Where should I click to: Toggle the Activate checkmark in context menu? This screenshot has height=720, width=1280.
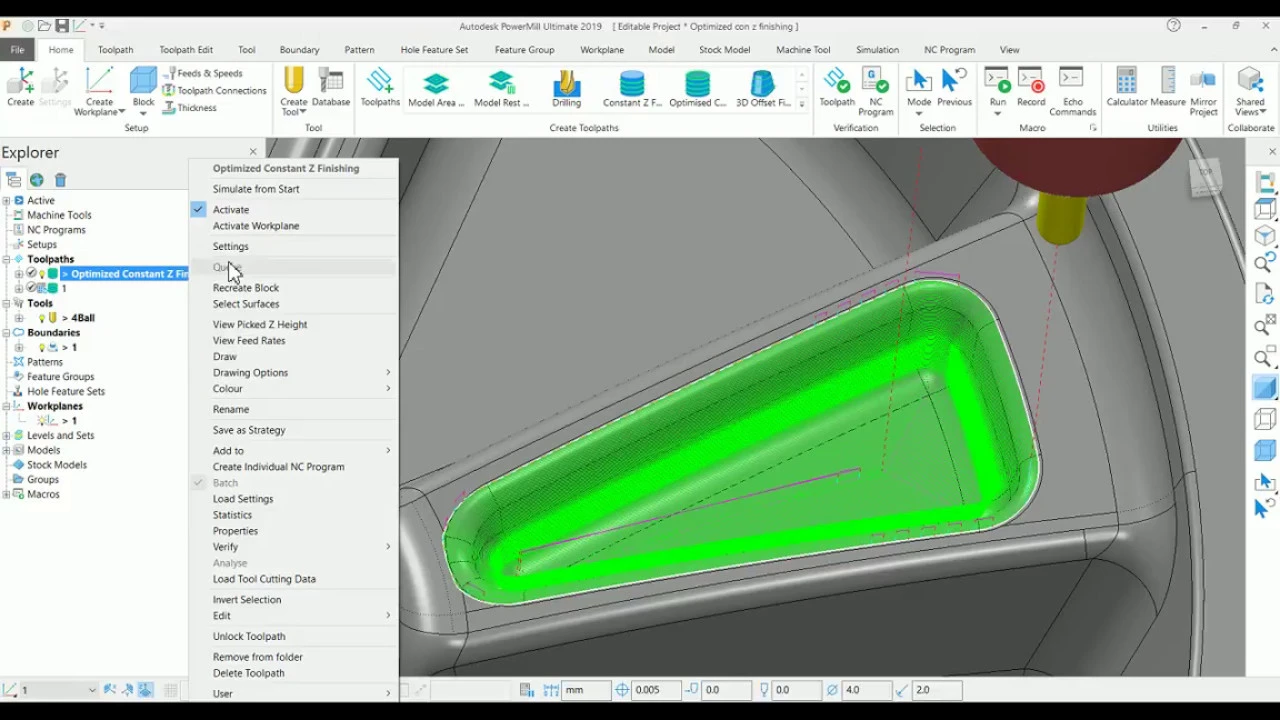pyautogui.click(x=198, y=210)
